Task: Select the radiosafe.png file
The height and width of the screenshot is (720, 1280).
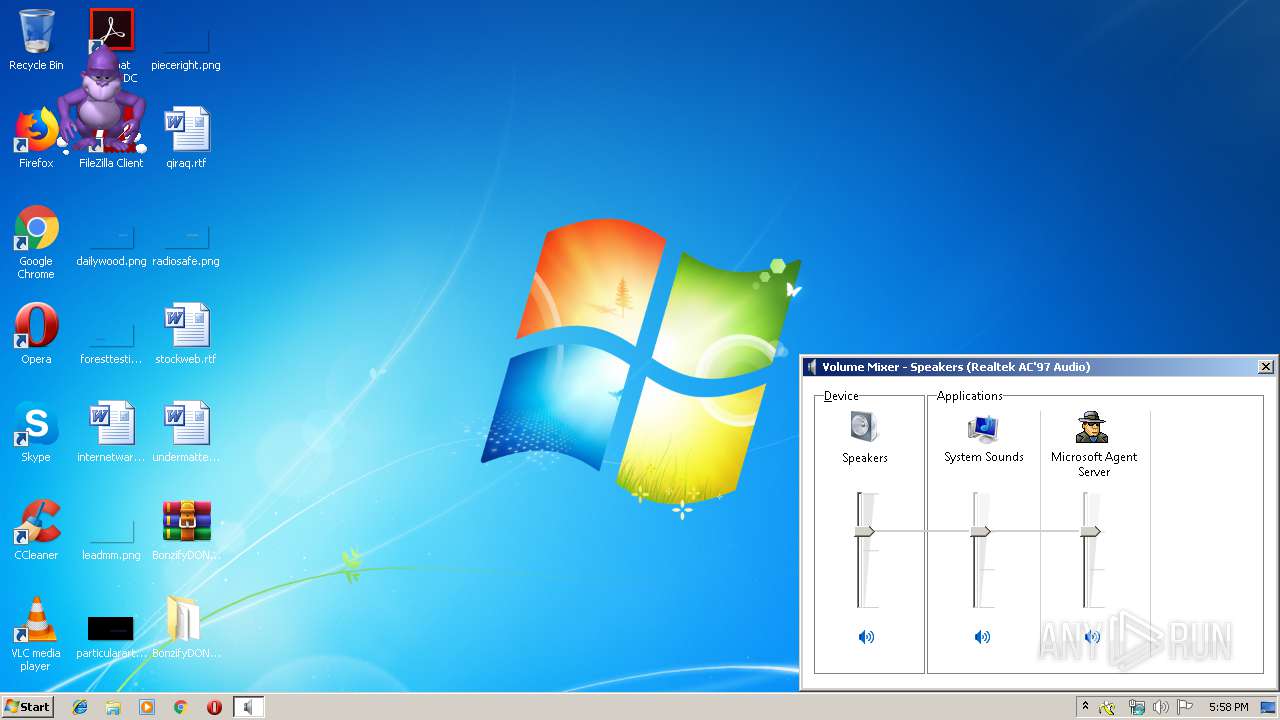Action: (186, 244)
